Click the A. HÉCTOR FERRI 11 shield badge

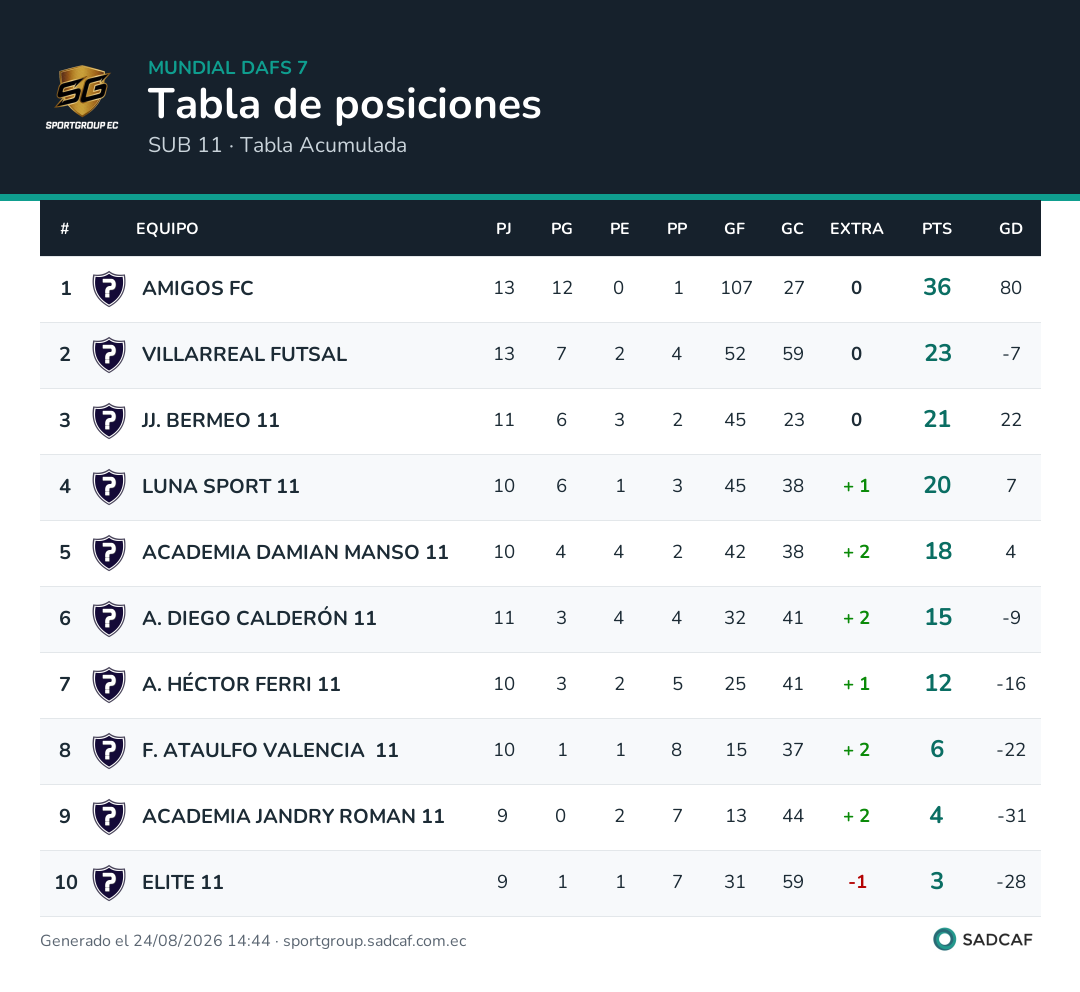(x=109, y=685)
